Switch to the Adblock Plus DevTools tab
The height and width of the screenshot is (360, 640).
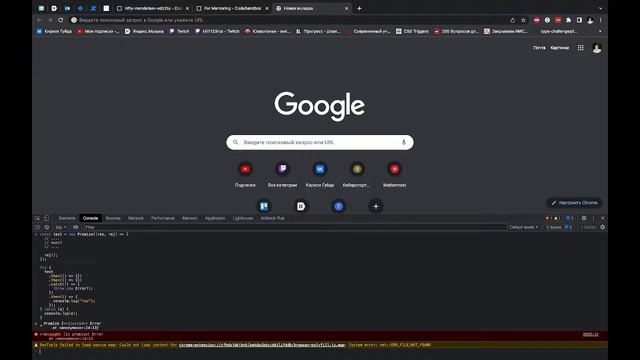273,218
